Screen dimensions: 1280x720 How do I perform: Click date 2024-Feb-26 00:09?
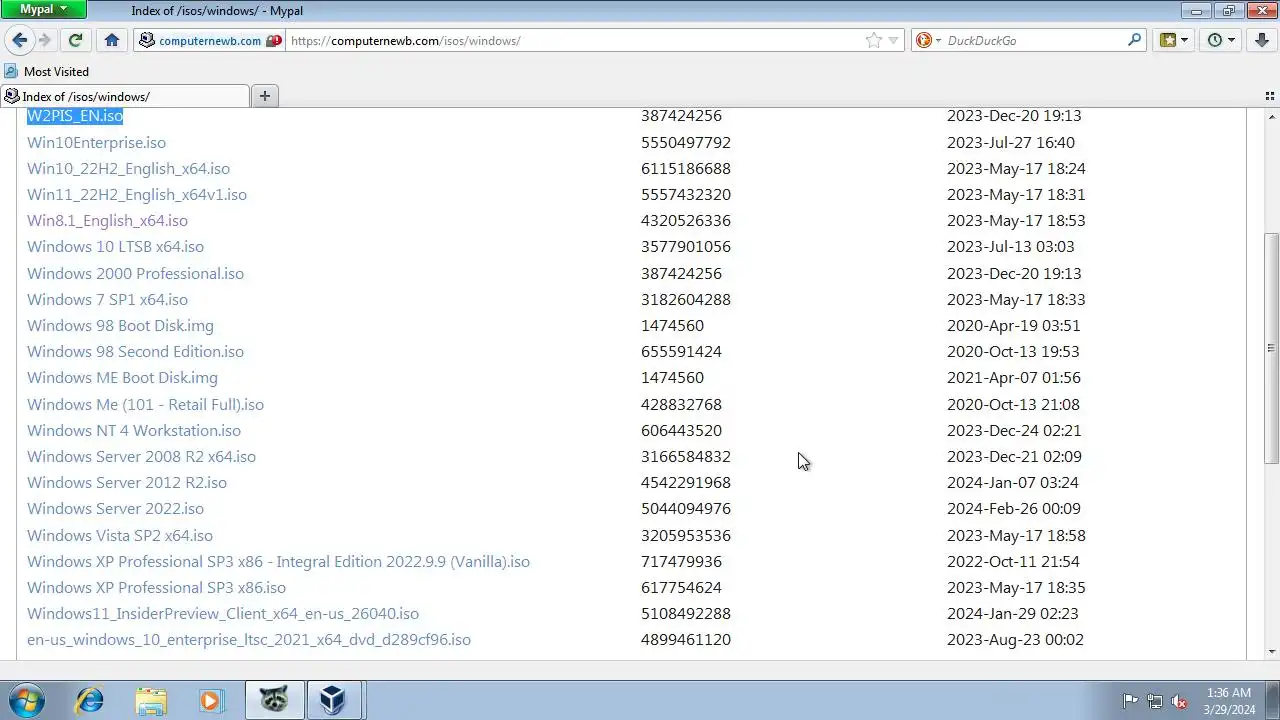point(1013,509)
